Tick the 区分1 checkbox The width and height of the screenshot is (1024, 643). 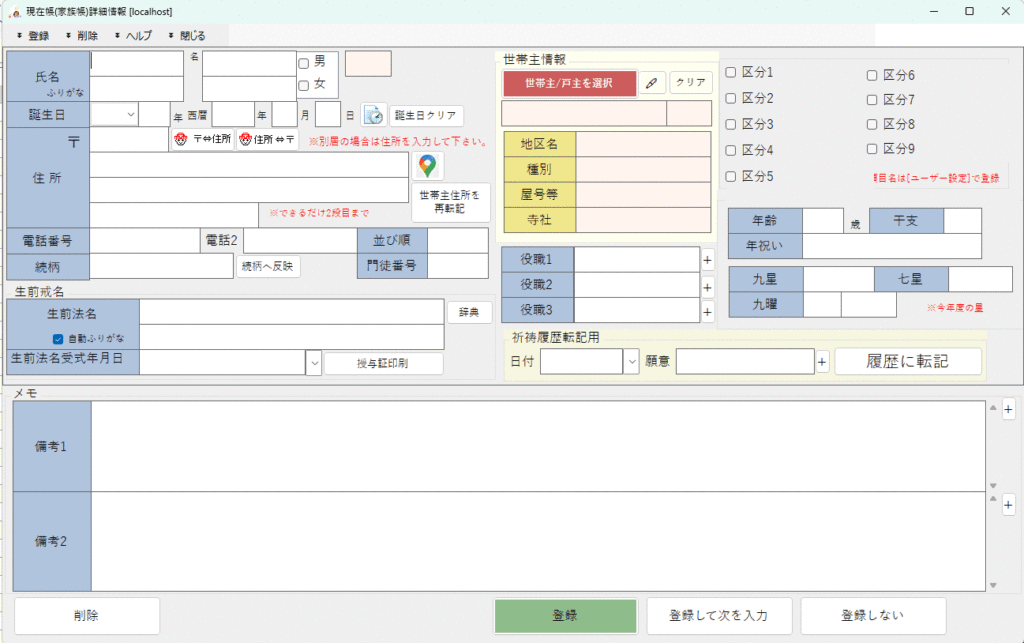tap(731, 72)
